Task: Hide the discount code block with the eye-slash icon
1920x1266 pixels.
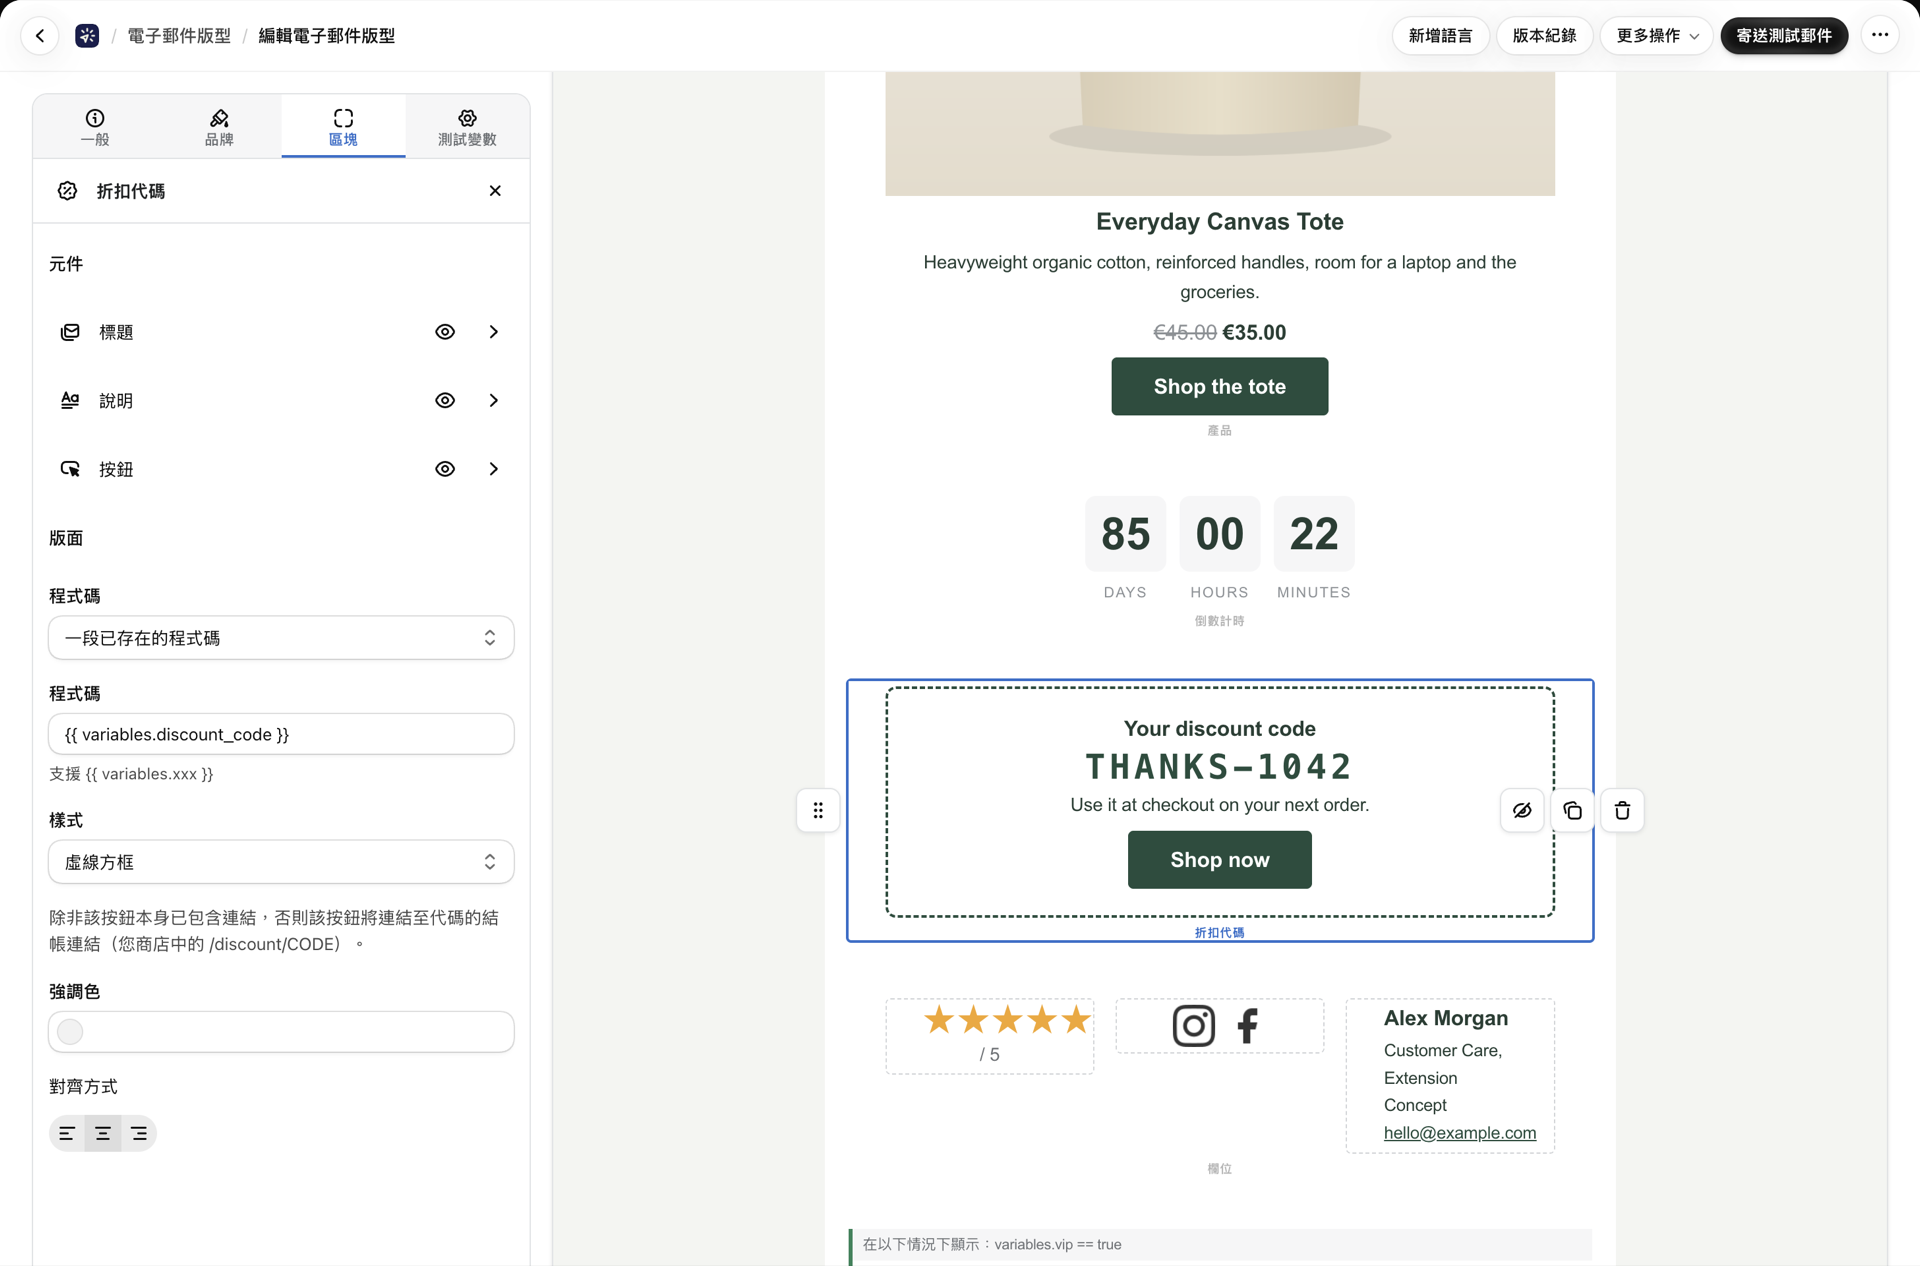Action: 1522,811
